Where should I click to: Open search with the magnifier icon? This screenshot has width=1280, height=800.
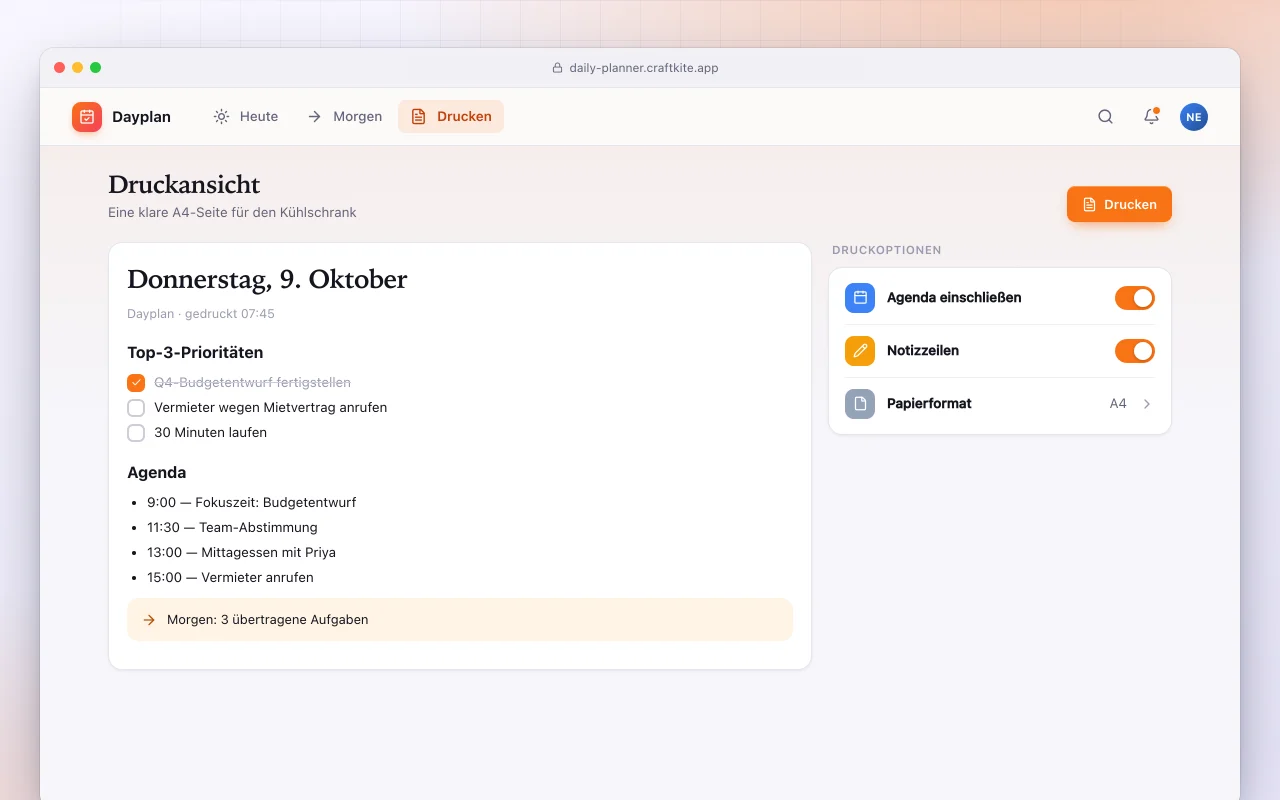coord(1105,117)
